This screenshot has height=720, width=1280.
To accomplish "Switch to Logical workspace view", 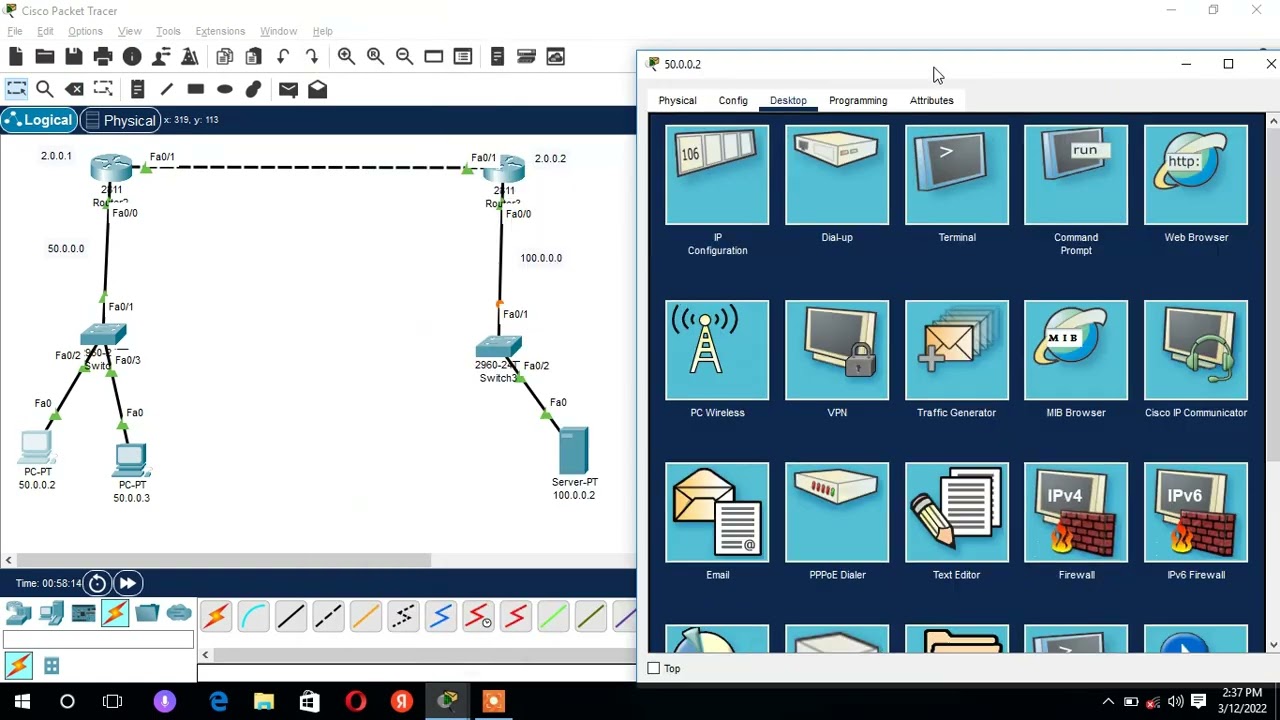I will coord(39,120).
